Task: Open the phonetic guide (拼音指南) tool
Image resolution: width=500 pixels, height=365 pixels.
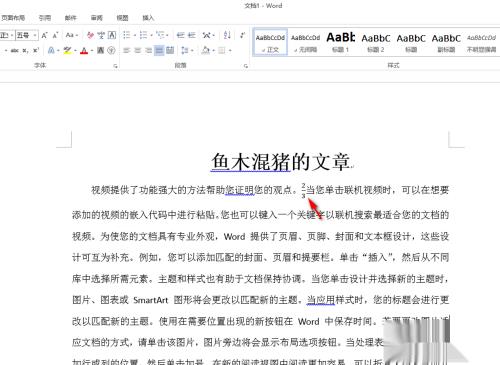Action: [101, 35]
